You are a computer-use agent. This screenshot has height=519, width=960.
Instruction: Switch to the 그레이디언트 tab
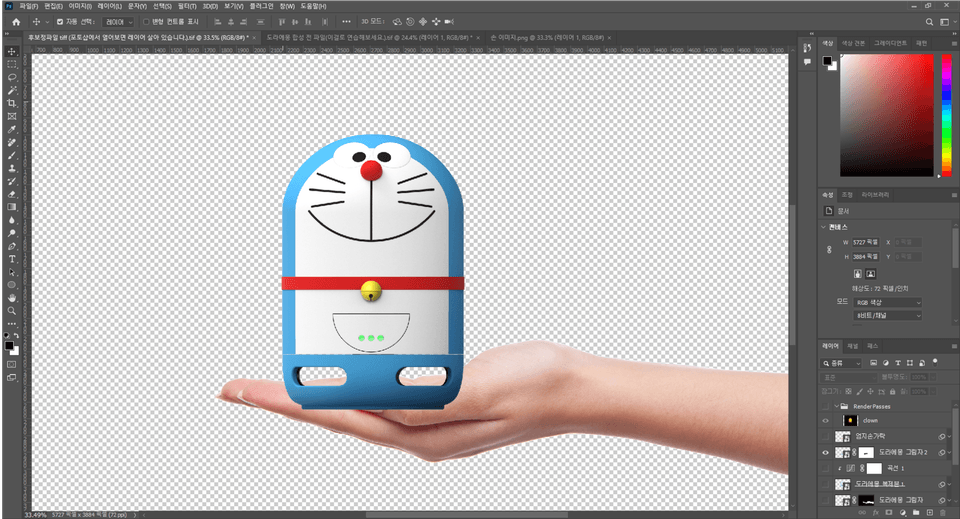pos(890,43)
